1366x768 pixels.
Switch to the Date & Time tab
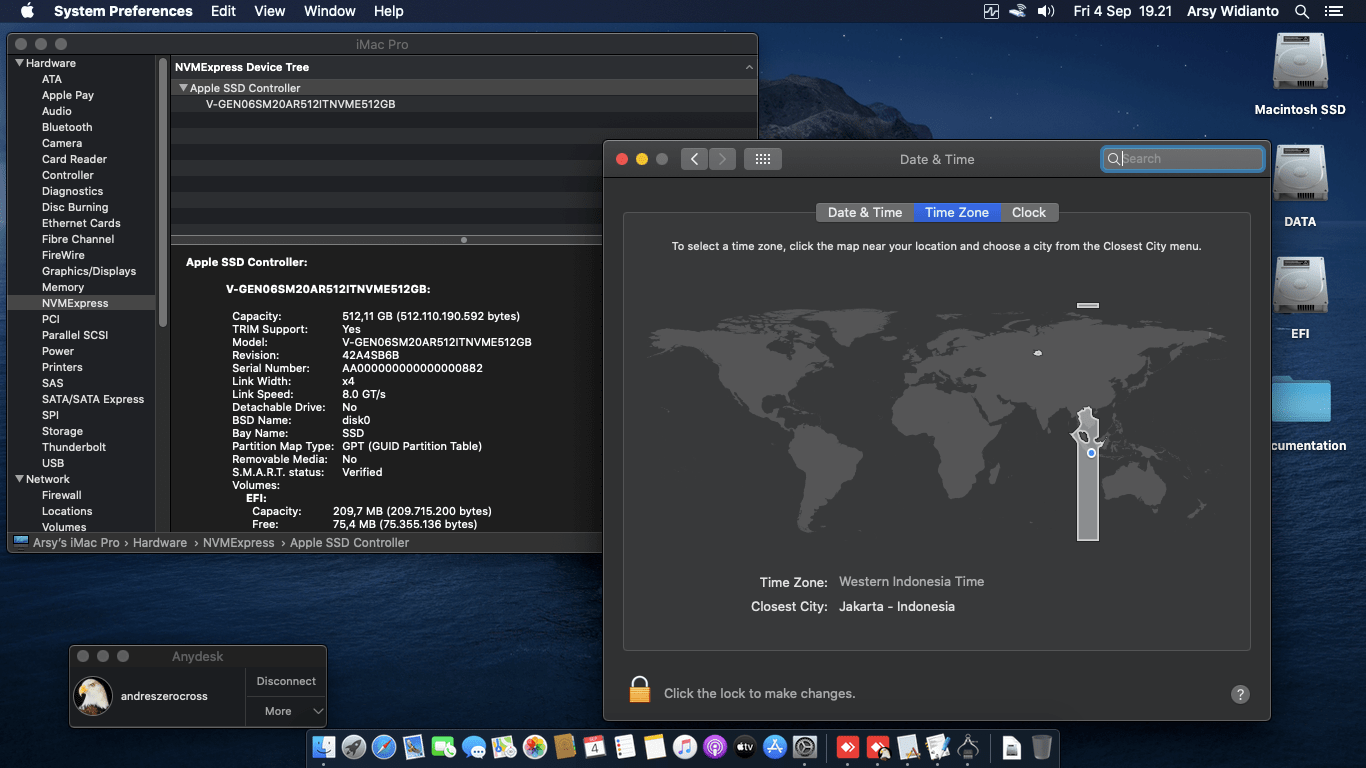pyautogui.click(x=864, y=212)
